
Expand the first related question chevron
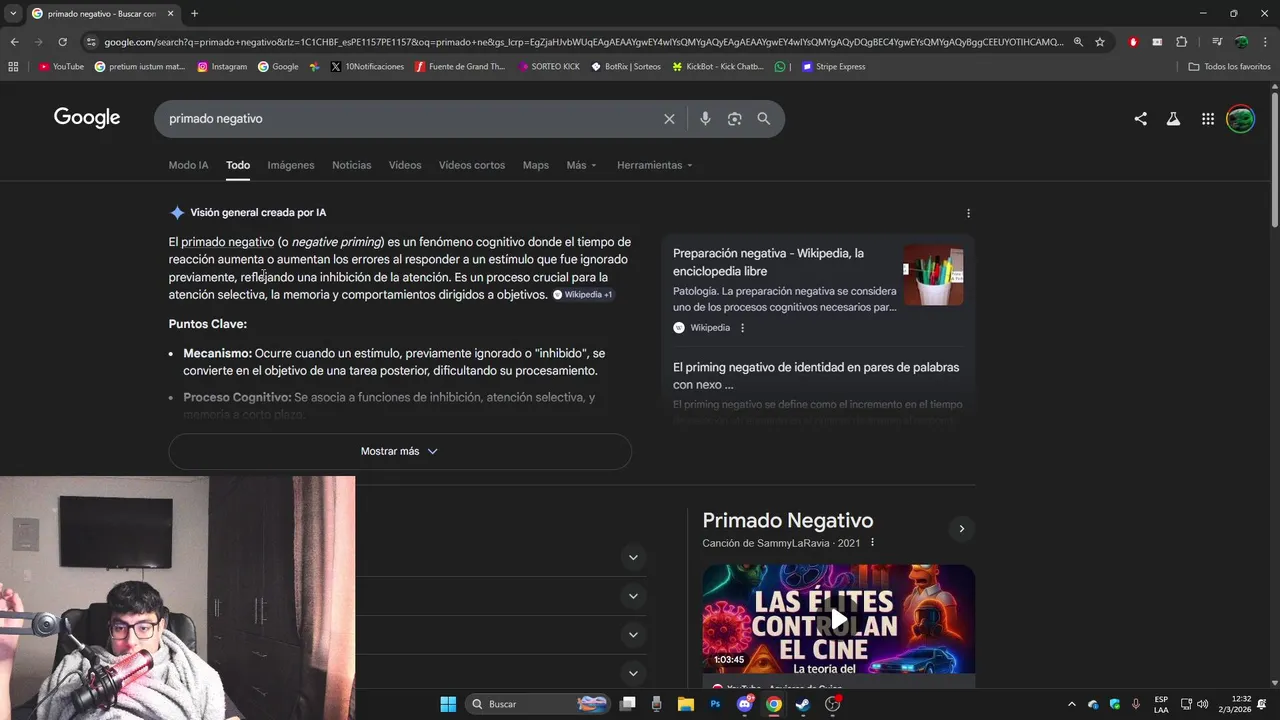click(x=633, y=557)
